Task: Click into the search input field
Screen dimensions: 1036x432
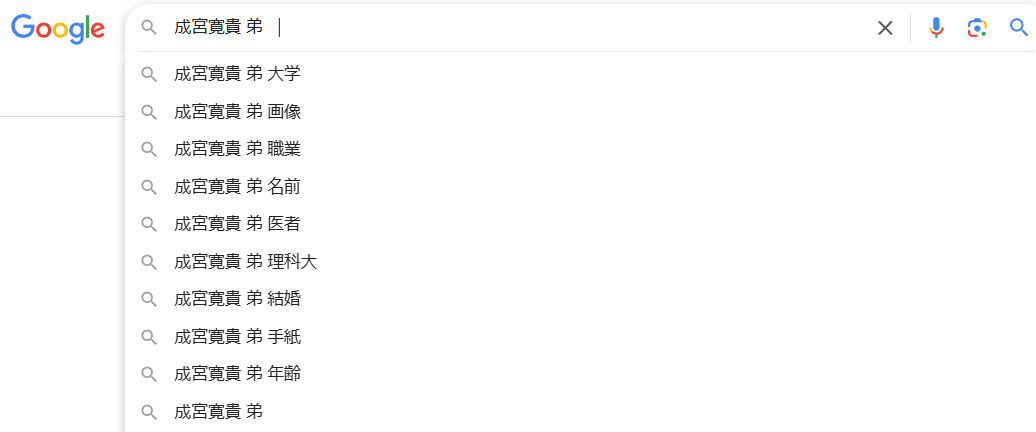Action: point(515,28)
